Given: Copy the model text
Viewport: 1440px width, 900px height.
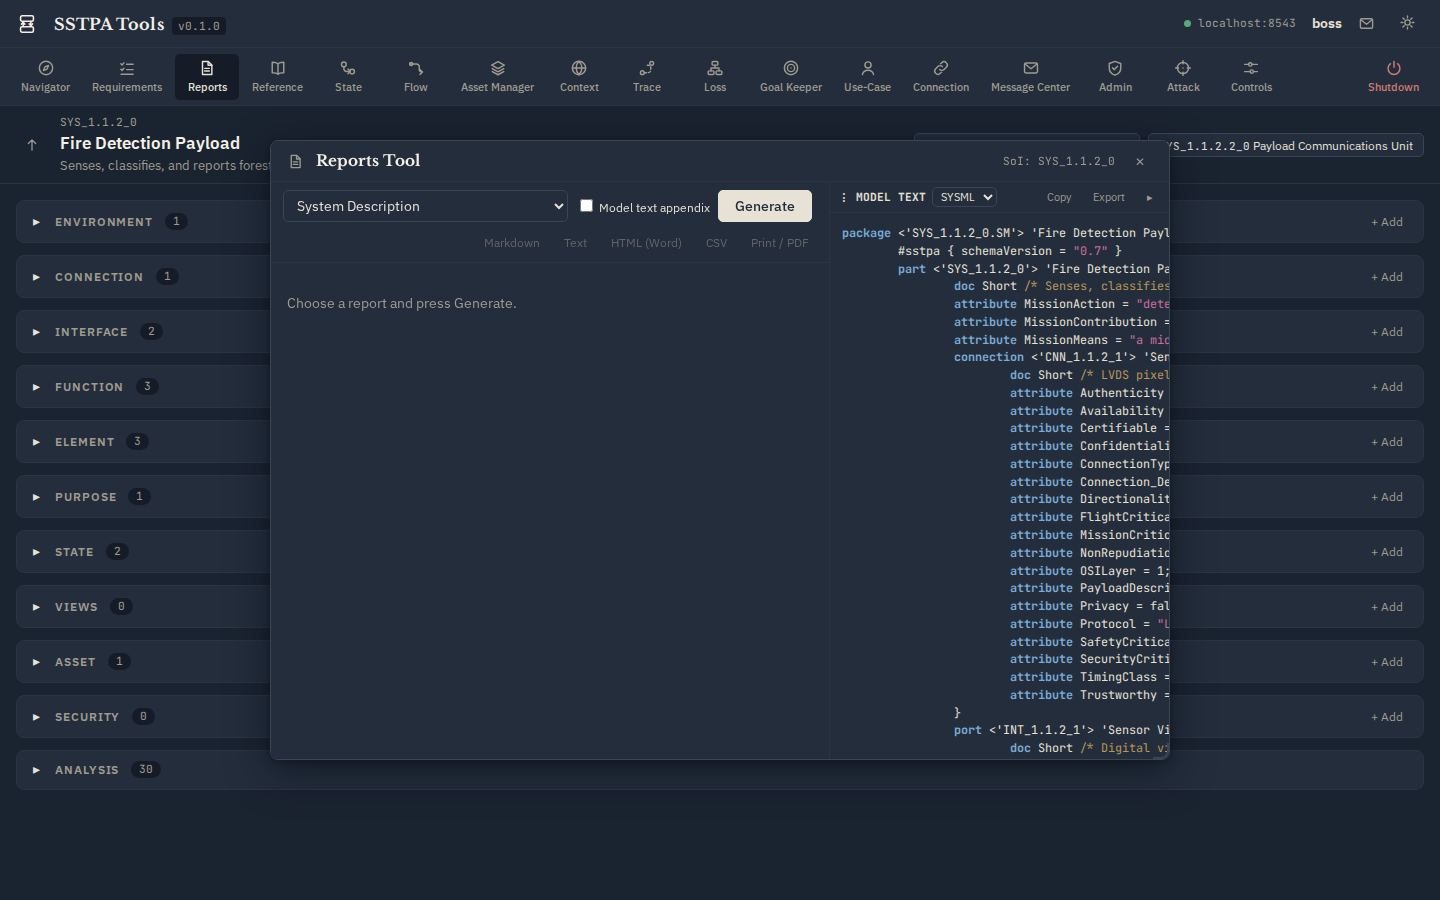Looking at the screenshot, I should pyautogui.click(x=1059, y=197).
